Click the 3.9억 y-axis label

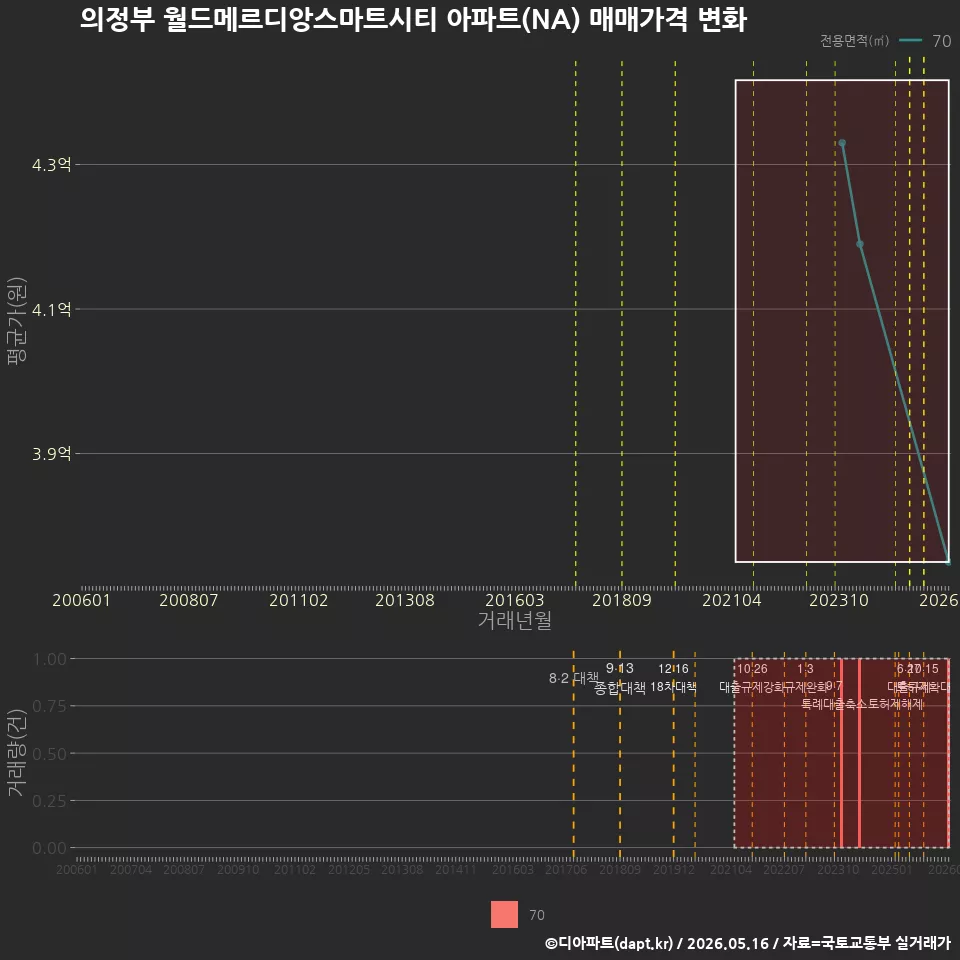pos(51,454)
